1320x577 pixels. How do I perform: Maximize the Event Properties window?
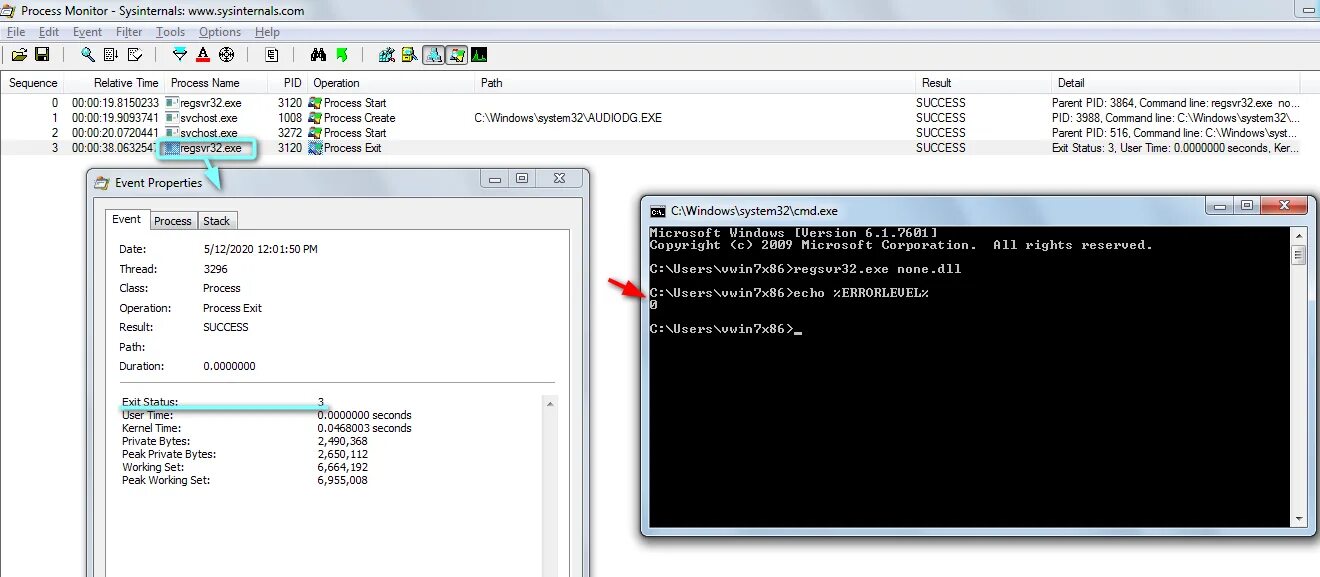point(521,178)
